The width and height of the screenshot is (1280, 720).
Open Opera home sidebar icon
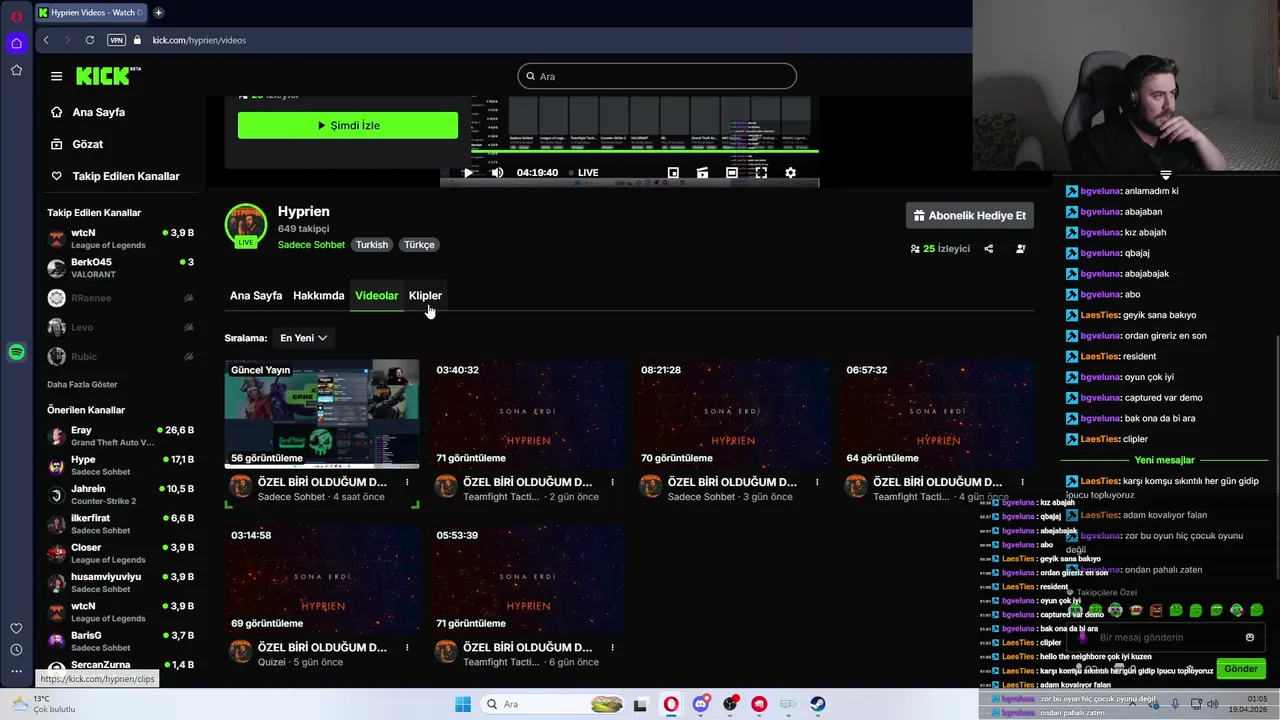point(16,43)
